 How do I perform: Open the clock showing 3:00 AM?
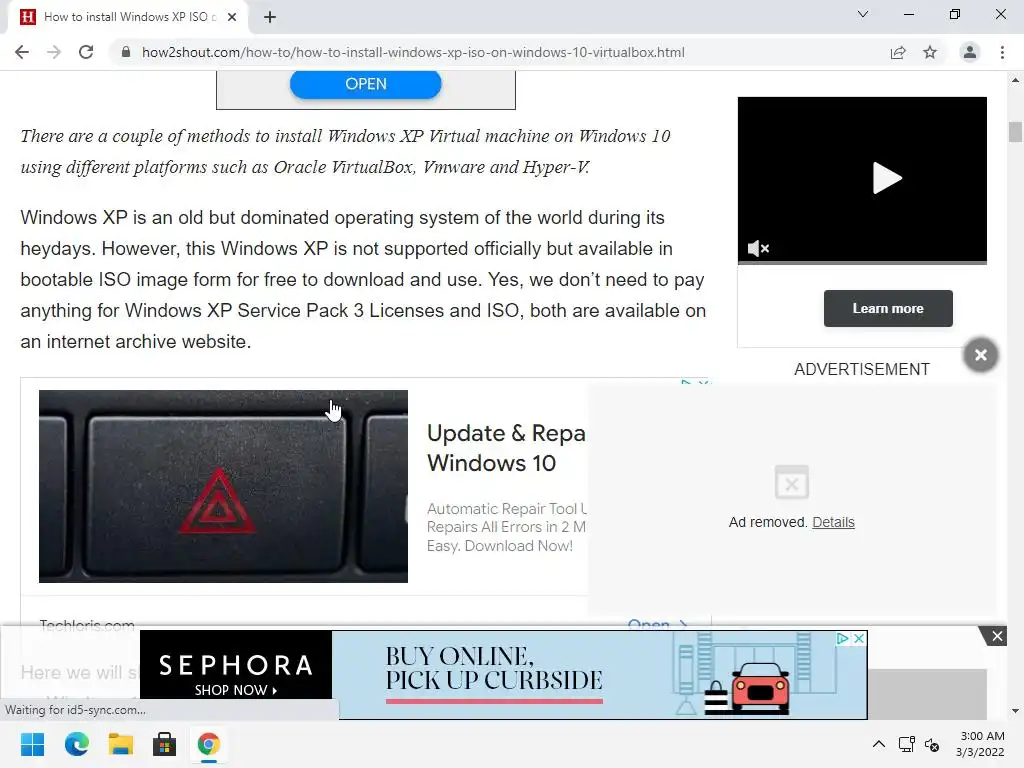tap(980, 744)
